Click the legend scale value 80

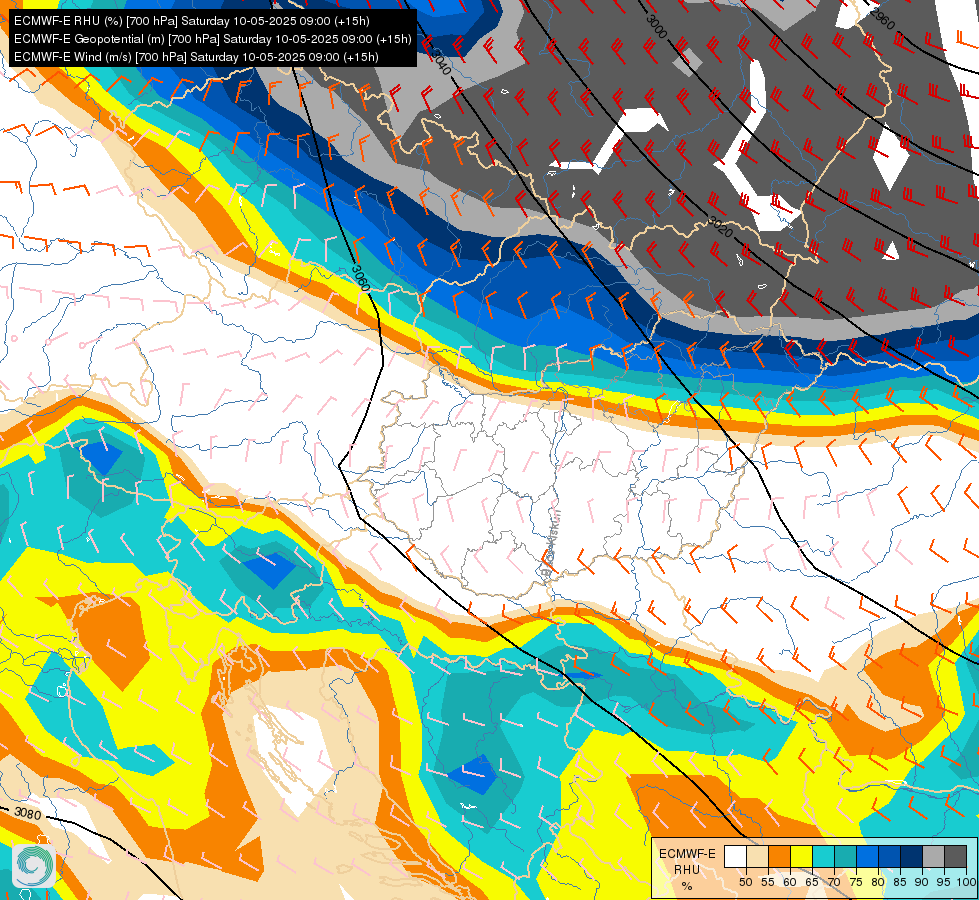pos(878,882)
